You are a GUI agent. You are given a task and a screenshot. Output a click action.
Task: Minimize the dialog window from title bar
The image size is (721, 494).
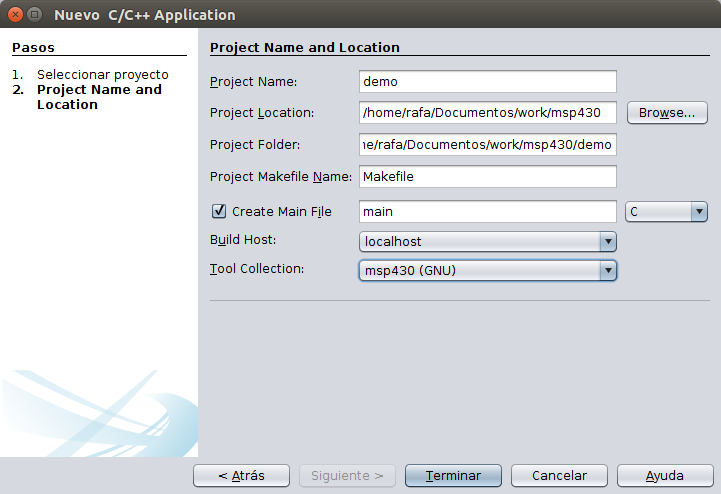(35, 15)
